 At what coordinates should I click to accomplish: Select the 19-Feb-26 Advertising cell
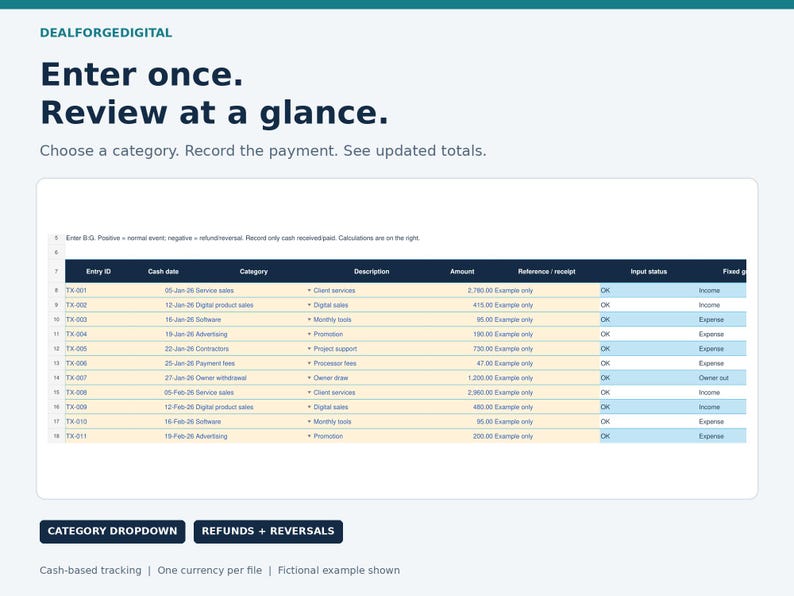195,436
